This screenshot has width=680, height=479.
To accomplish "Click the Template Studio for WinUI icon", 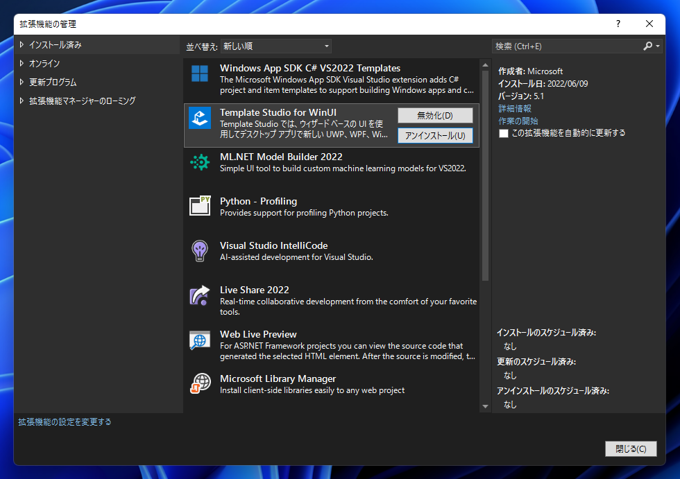I will (200, 118).
